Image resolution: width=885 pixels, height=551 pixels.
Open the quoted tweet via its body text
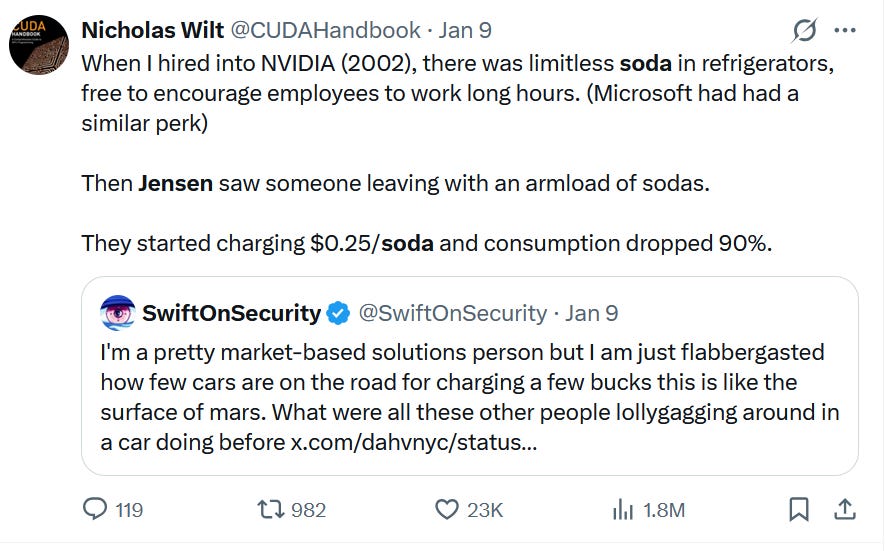point(460,384)
